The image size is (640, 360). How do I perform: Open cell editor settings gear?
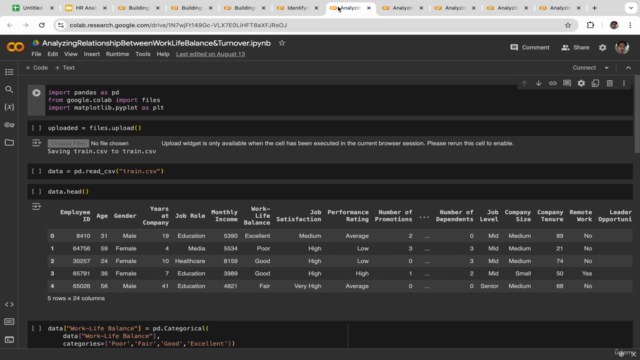tap(581, 83)
